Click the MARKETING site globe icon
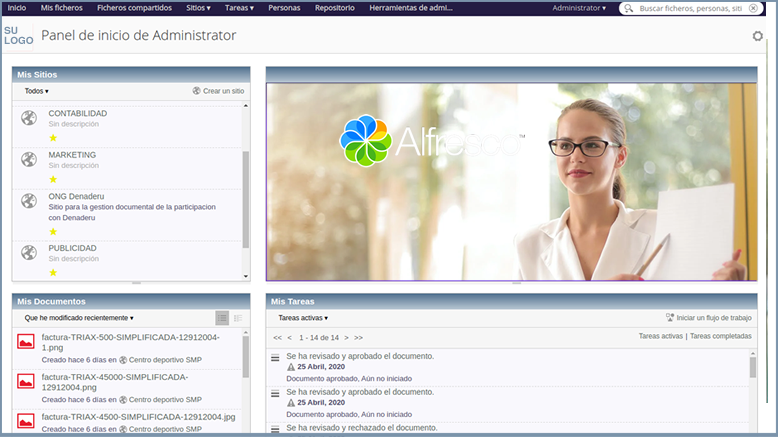This screenshot has width=778, height=437. [29, 159]
